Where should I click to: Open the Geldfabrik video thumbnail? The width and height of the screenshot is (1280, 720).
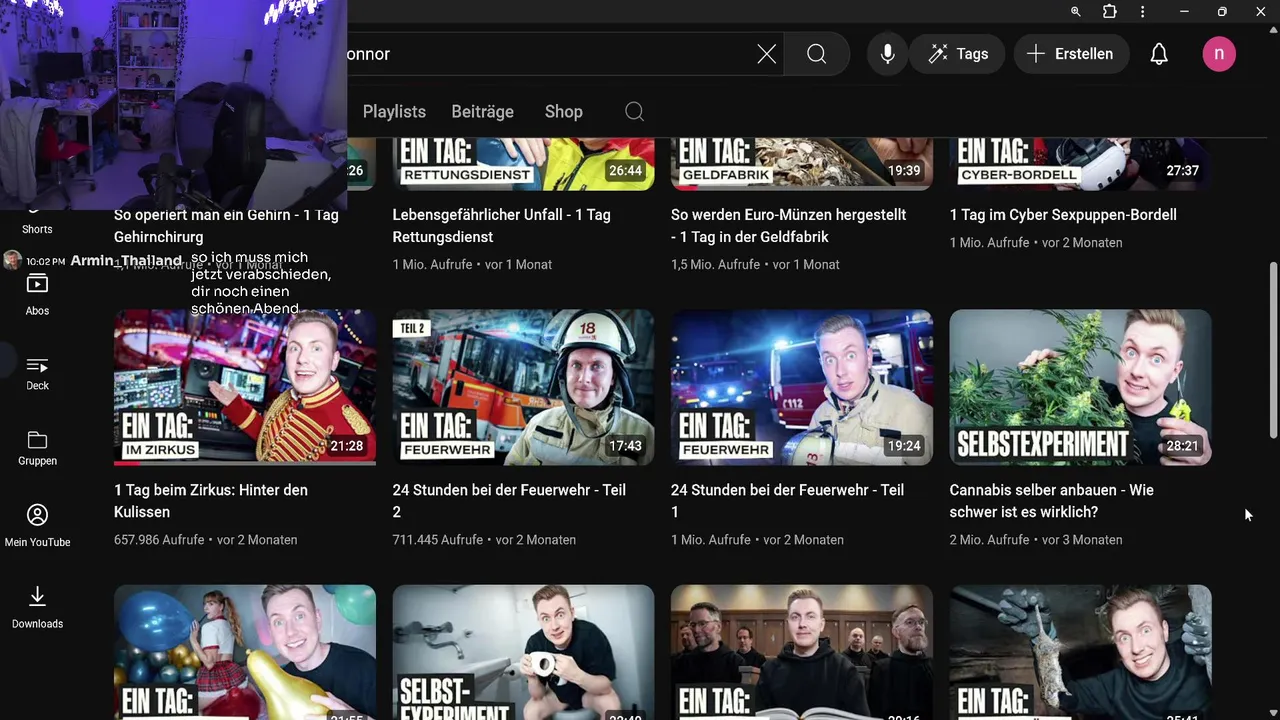click(x=801, y=164)
